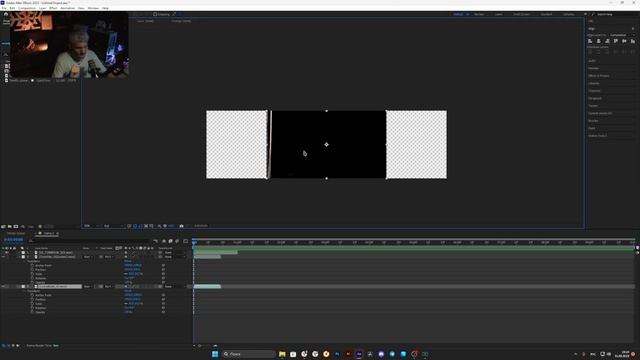Click Anchor Point stopwatch of third layer
Viewport: 640px width, 360px height.
point(32,295)
